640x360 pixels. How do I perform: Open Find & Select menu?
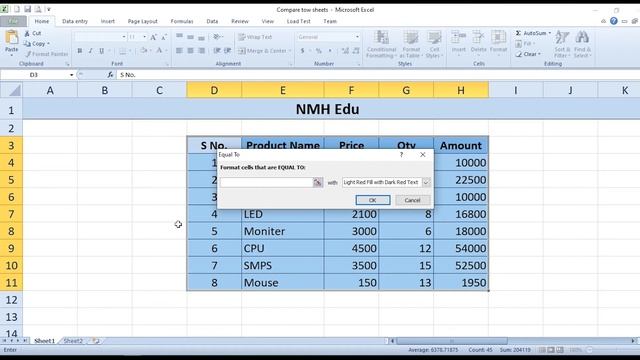pos(582,44)
